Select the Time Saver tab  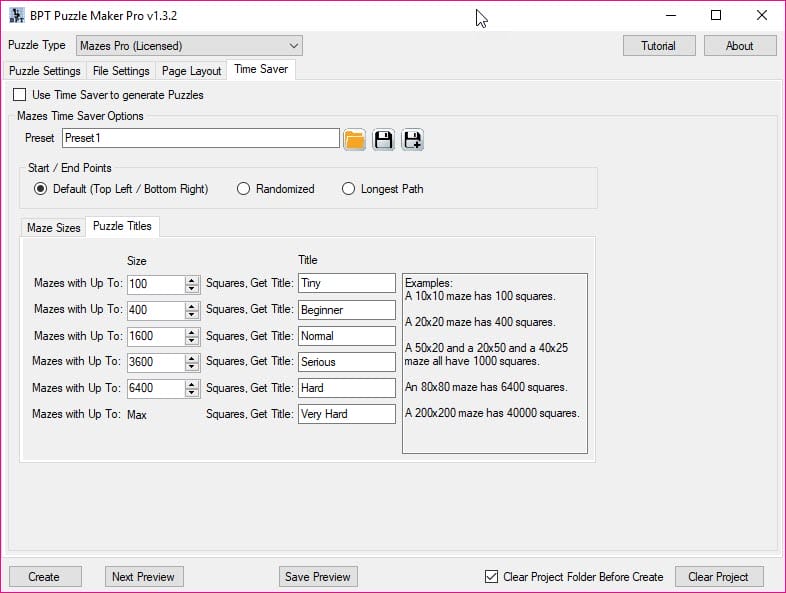coord(261,69)
